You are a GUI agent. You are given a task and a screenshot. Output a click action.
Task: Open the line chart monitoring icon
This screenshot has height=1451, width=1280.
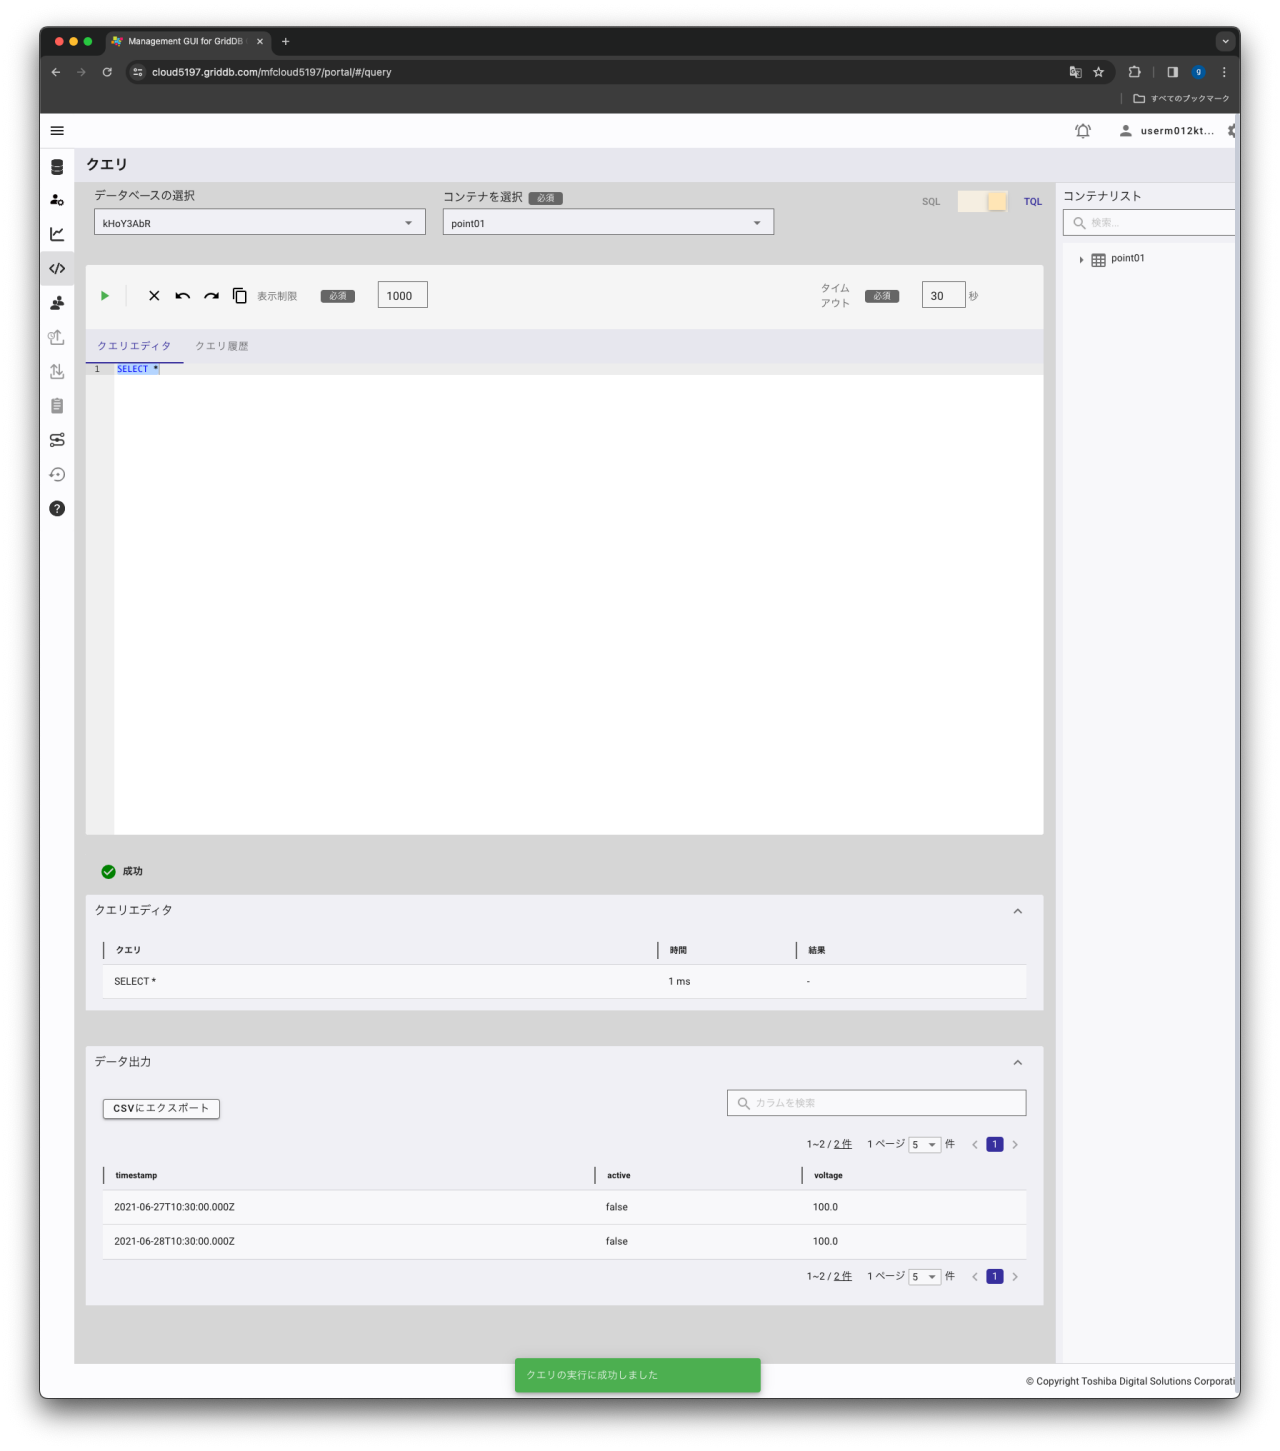coord(57,234)
